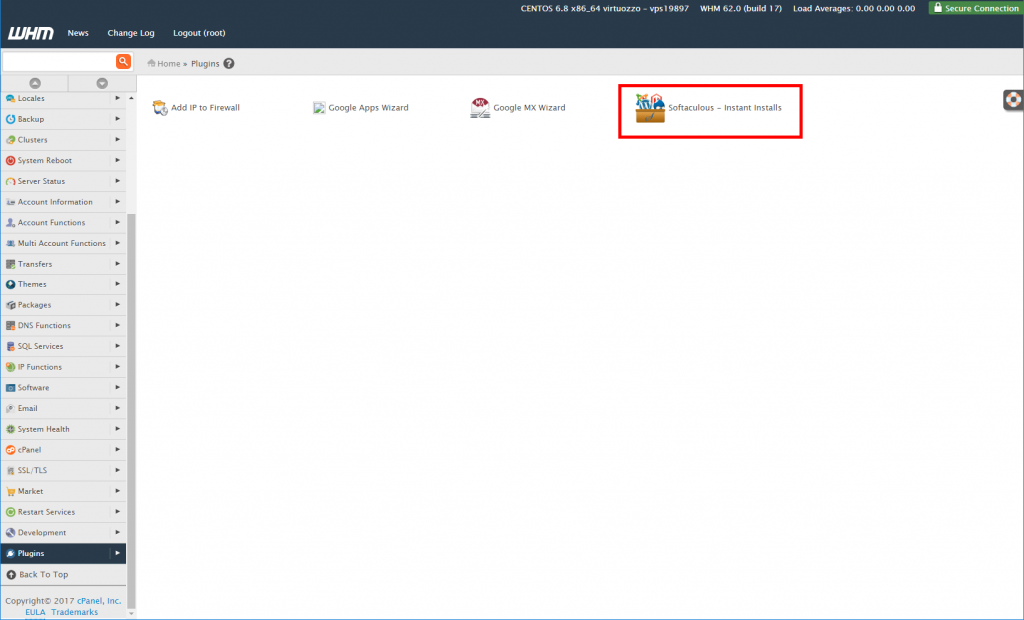Click the Back To Top arrow icon

pos(11,575)
